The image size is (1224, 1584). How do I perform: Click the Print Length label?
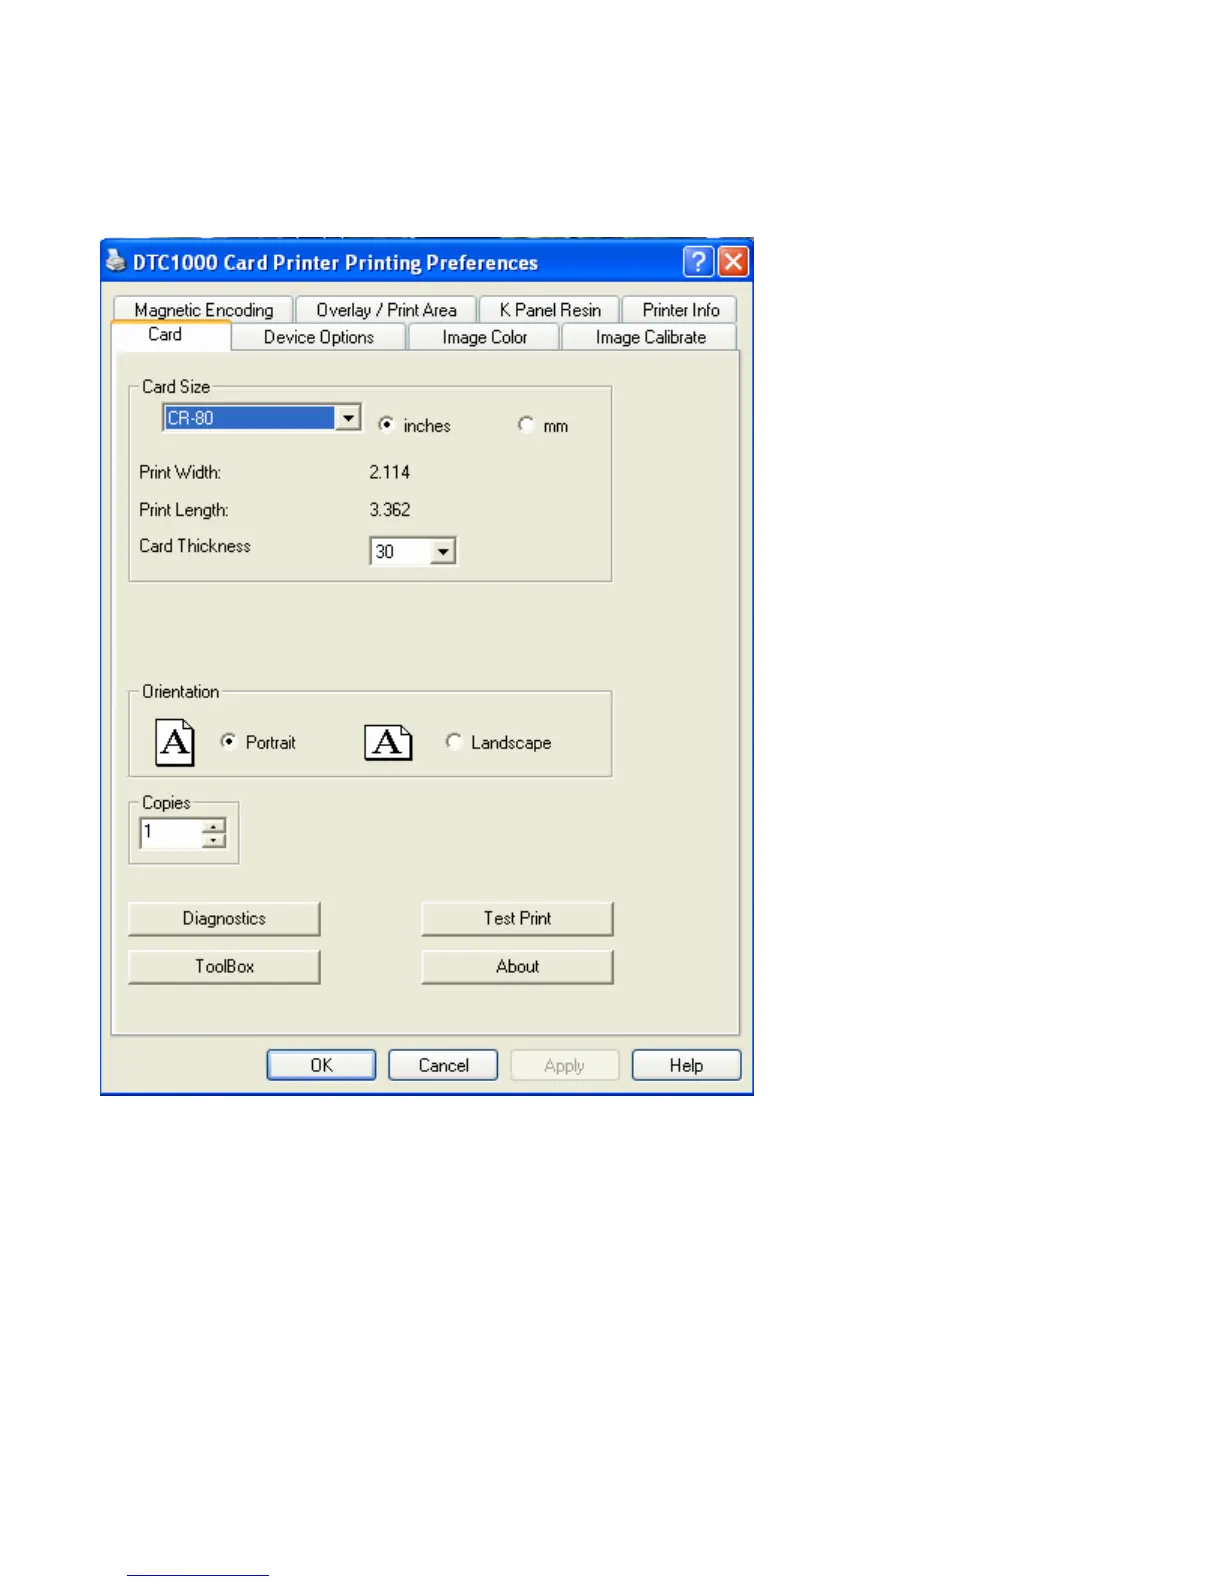(184, 510)
